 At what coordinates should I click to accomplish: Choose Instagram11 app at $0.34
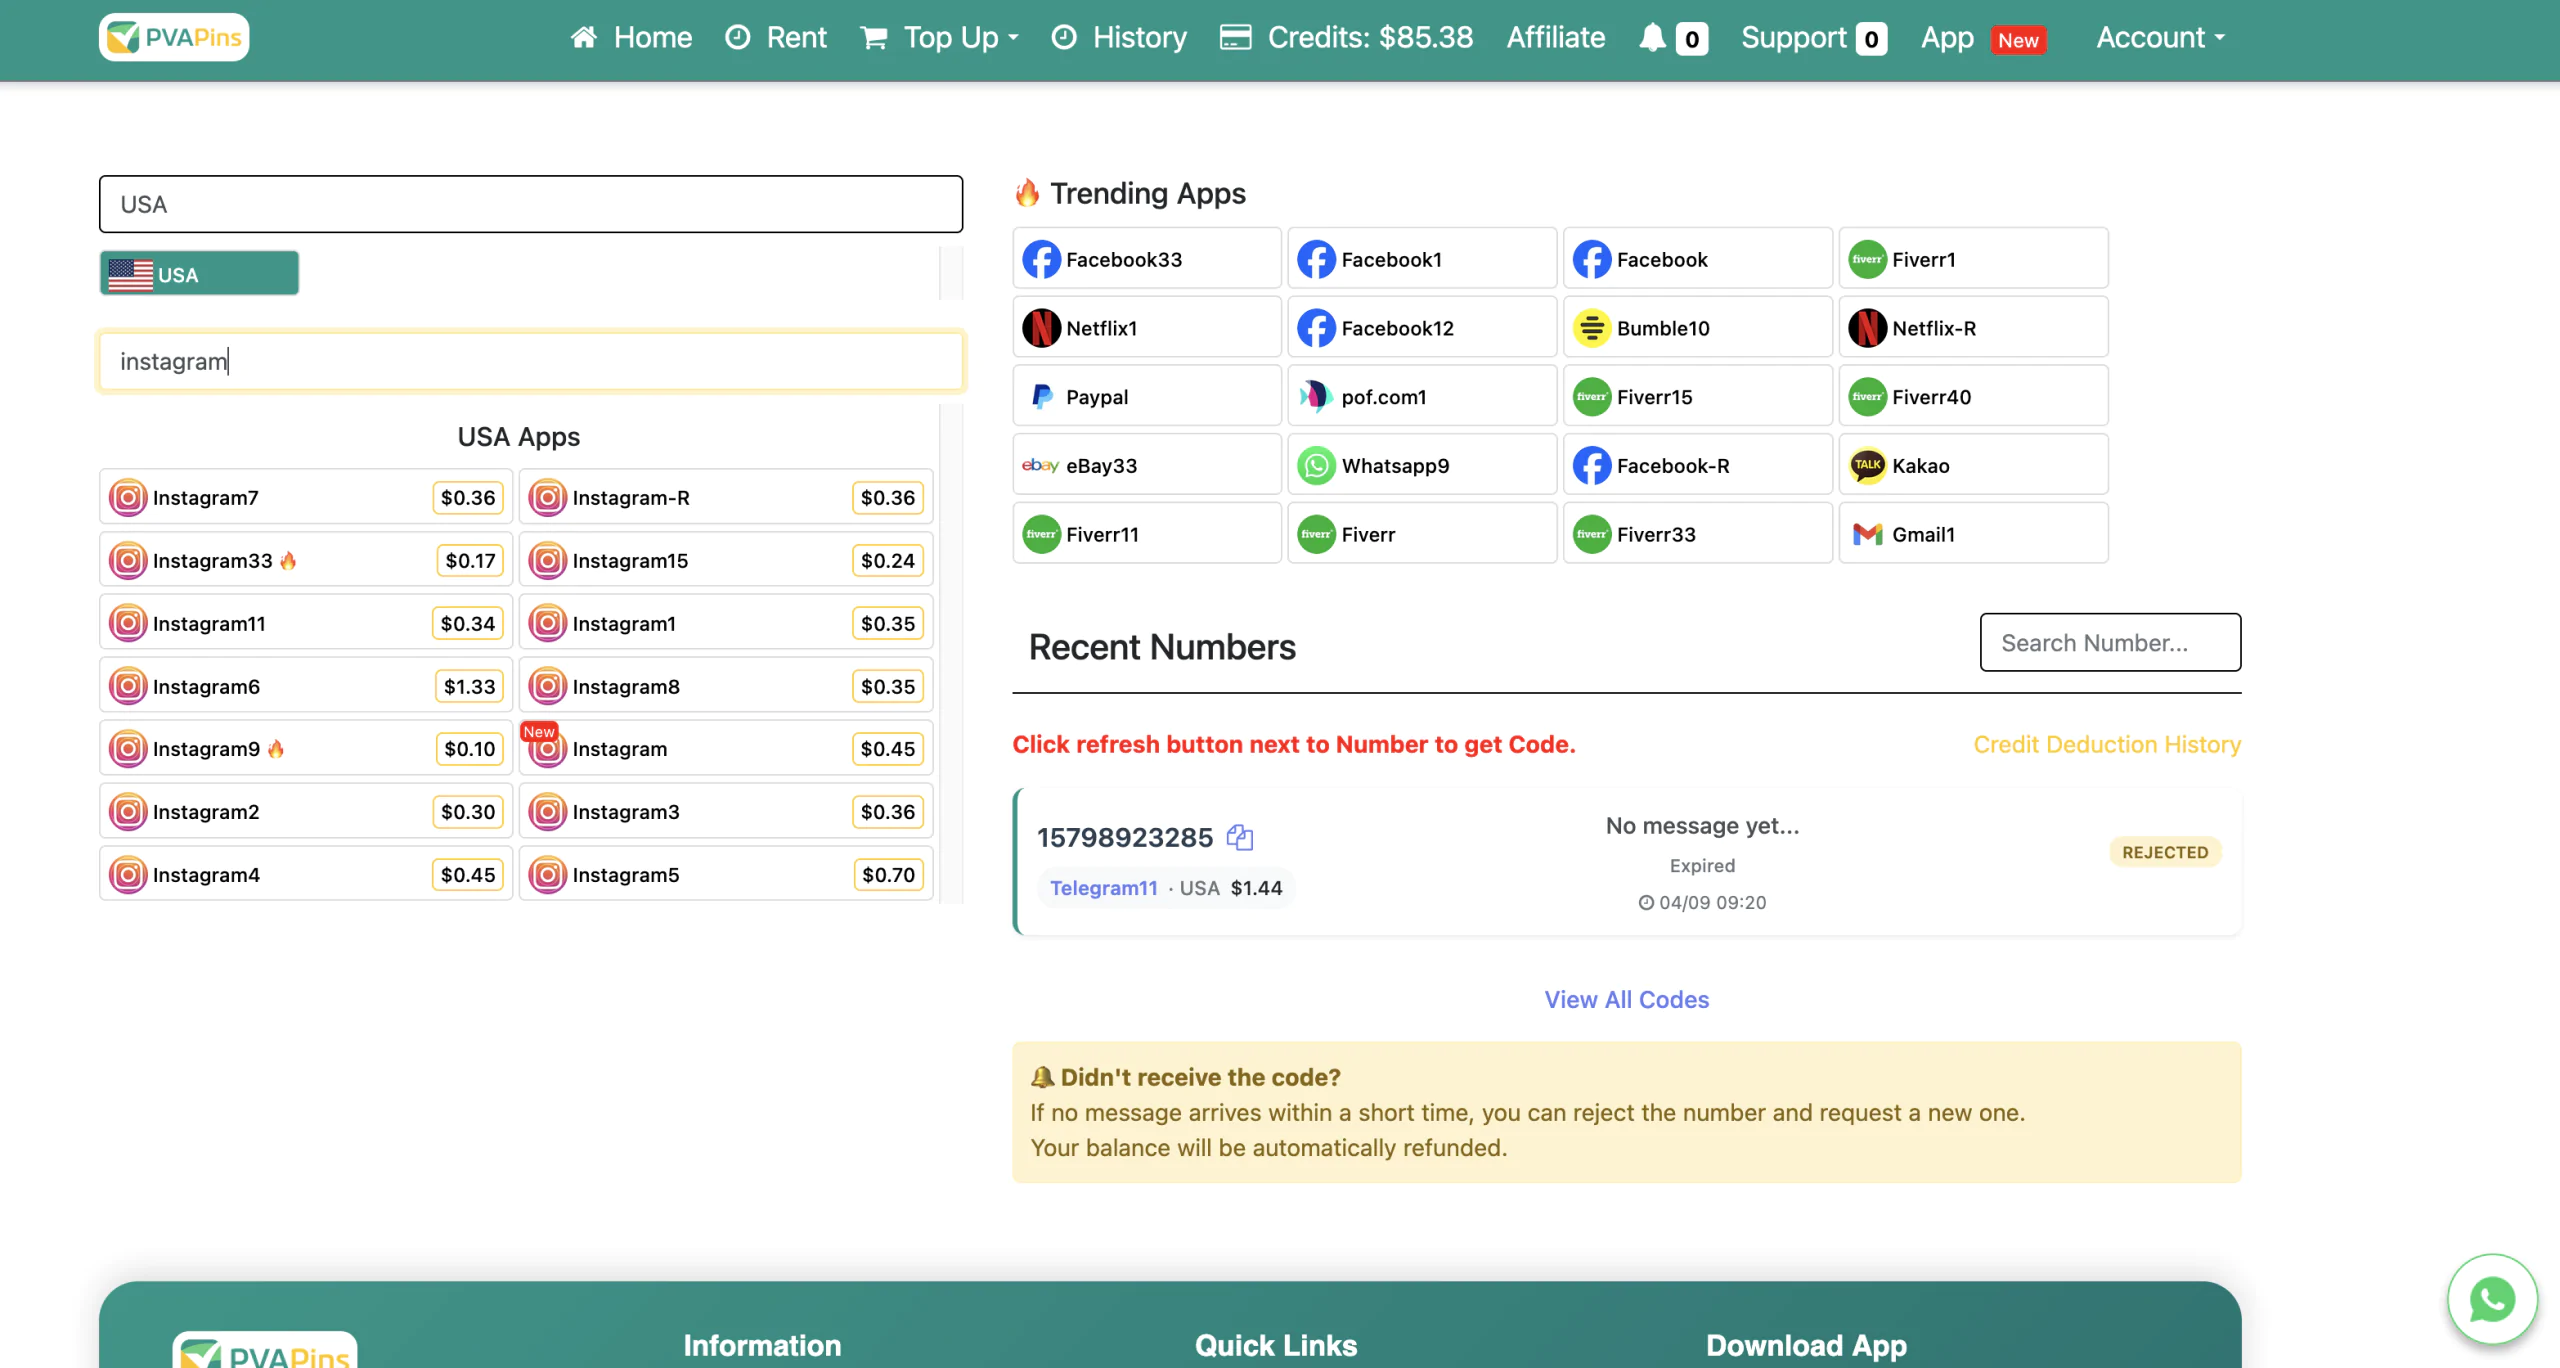(306, 623)
